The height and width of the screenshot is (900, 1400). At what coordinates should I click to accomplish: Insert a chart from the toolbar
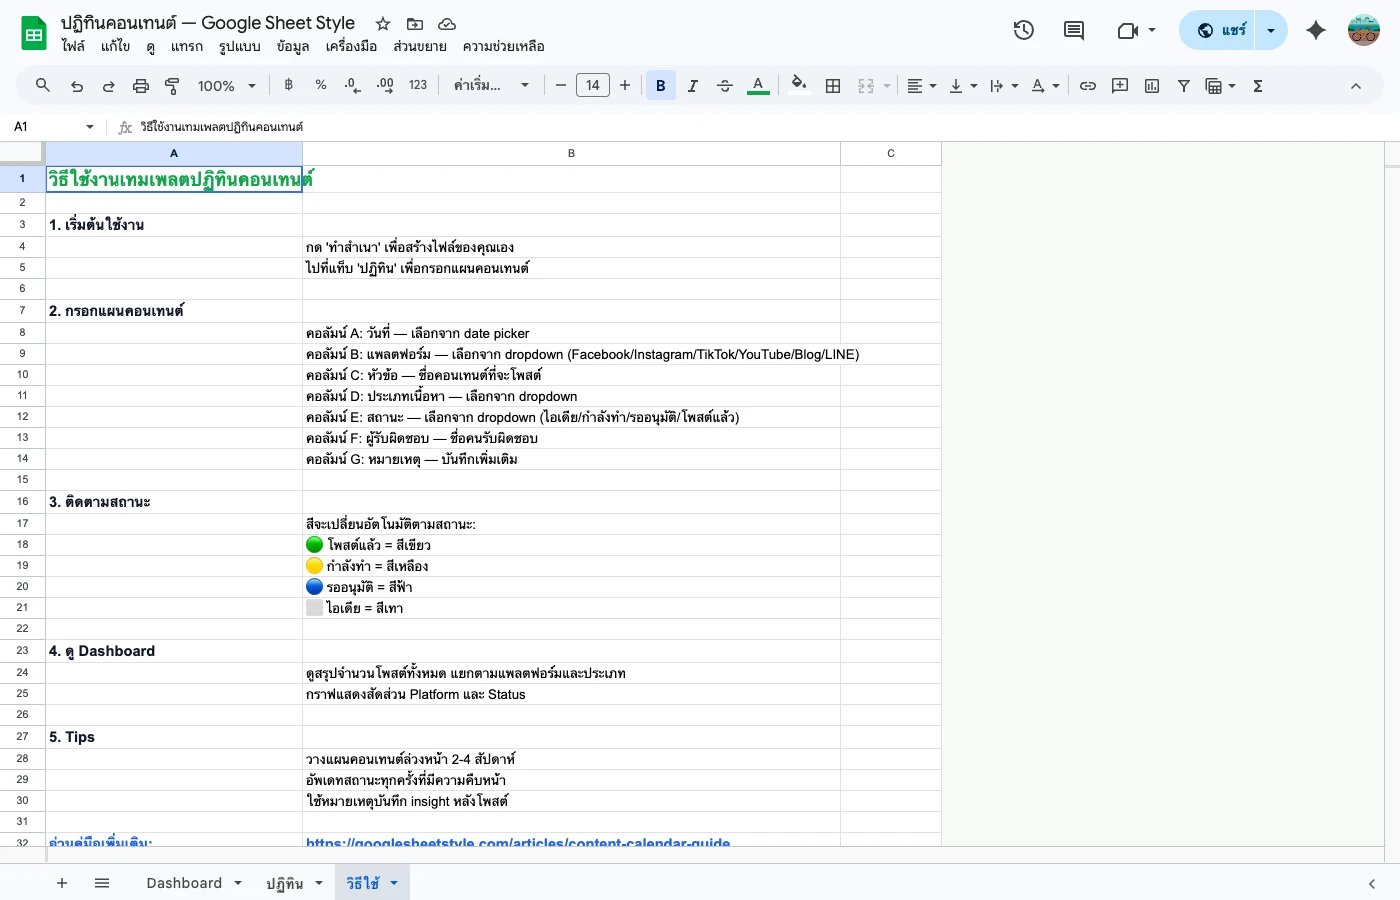1151,85
